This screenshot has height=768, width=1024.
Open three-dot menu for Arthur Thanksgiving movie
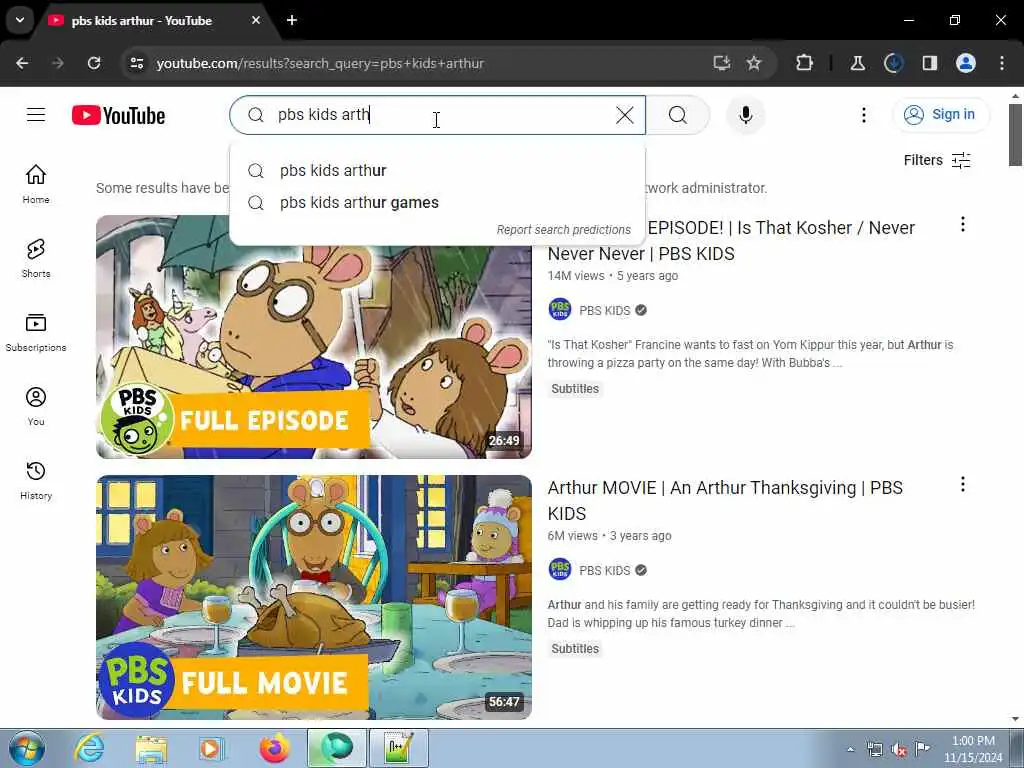coord(963,485)
